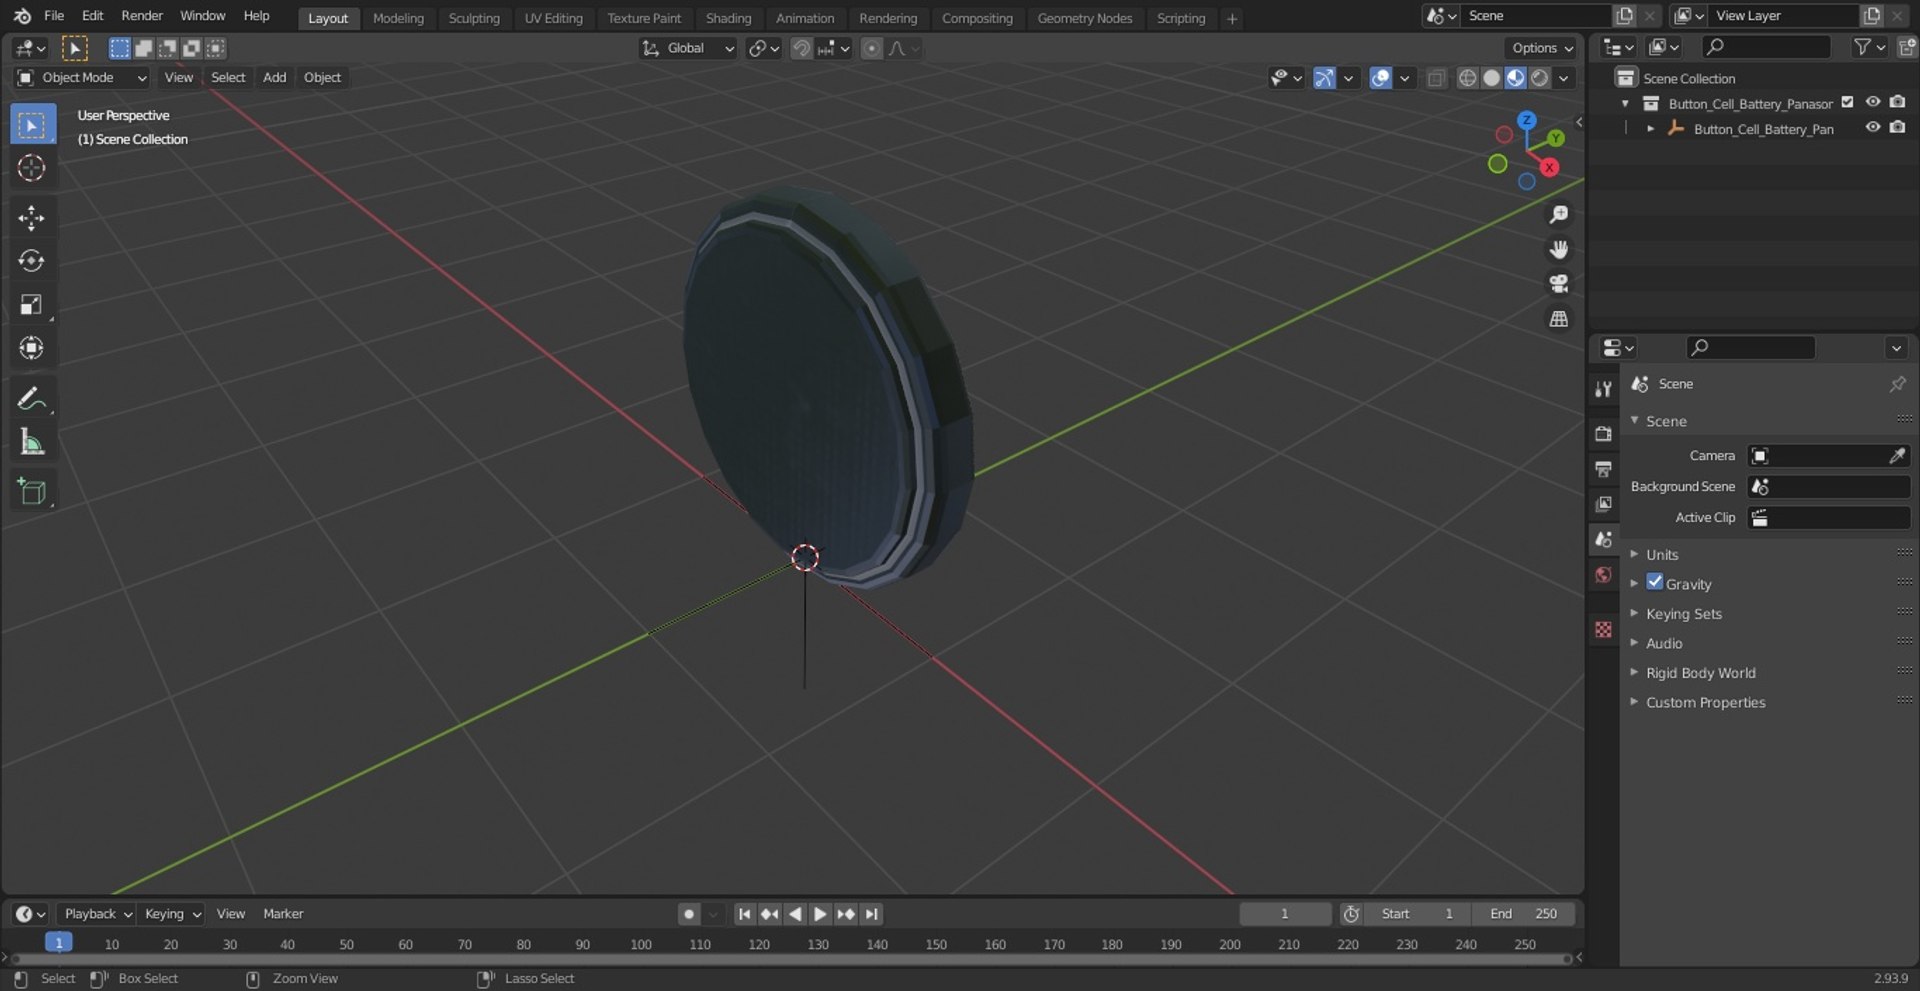Activate the Scale tool

click(x=32, y=304)
